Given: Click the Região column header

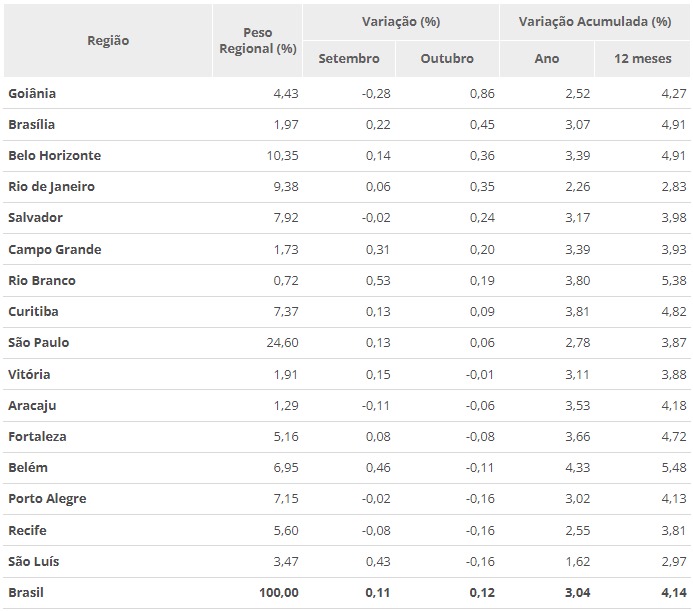Looking at the screenshot, I should click(x=108, y=41).
